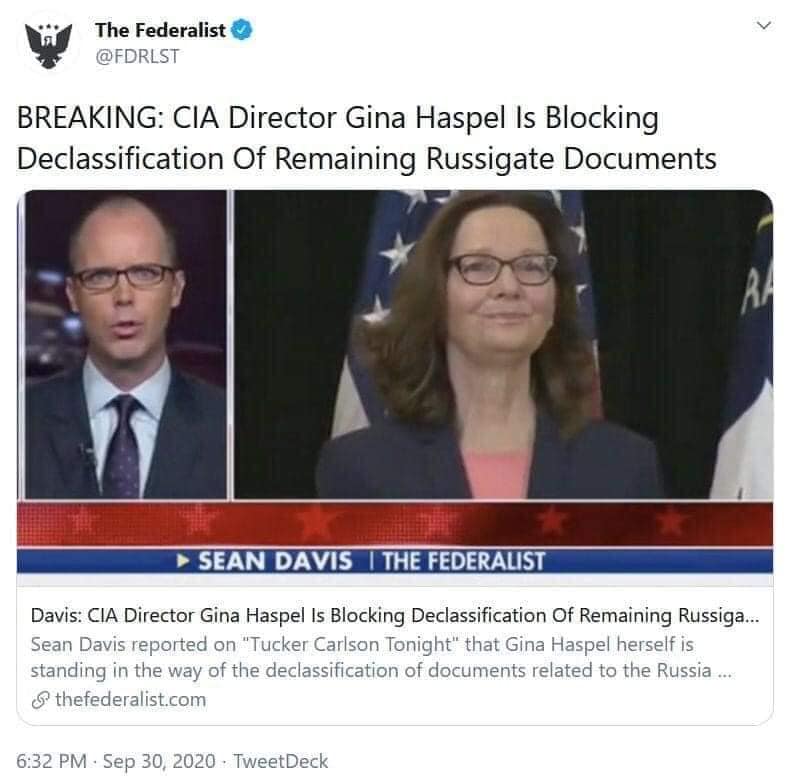The width and height of the screenshot is (794, 783).
Task: Click the red starred chyron strip
Action: click(x=395, y=524)
